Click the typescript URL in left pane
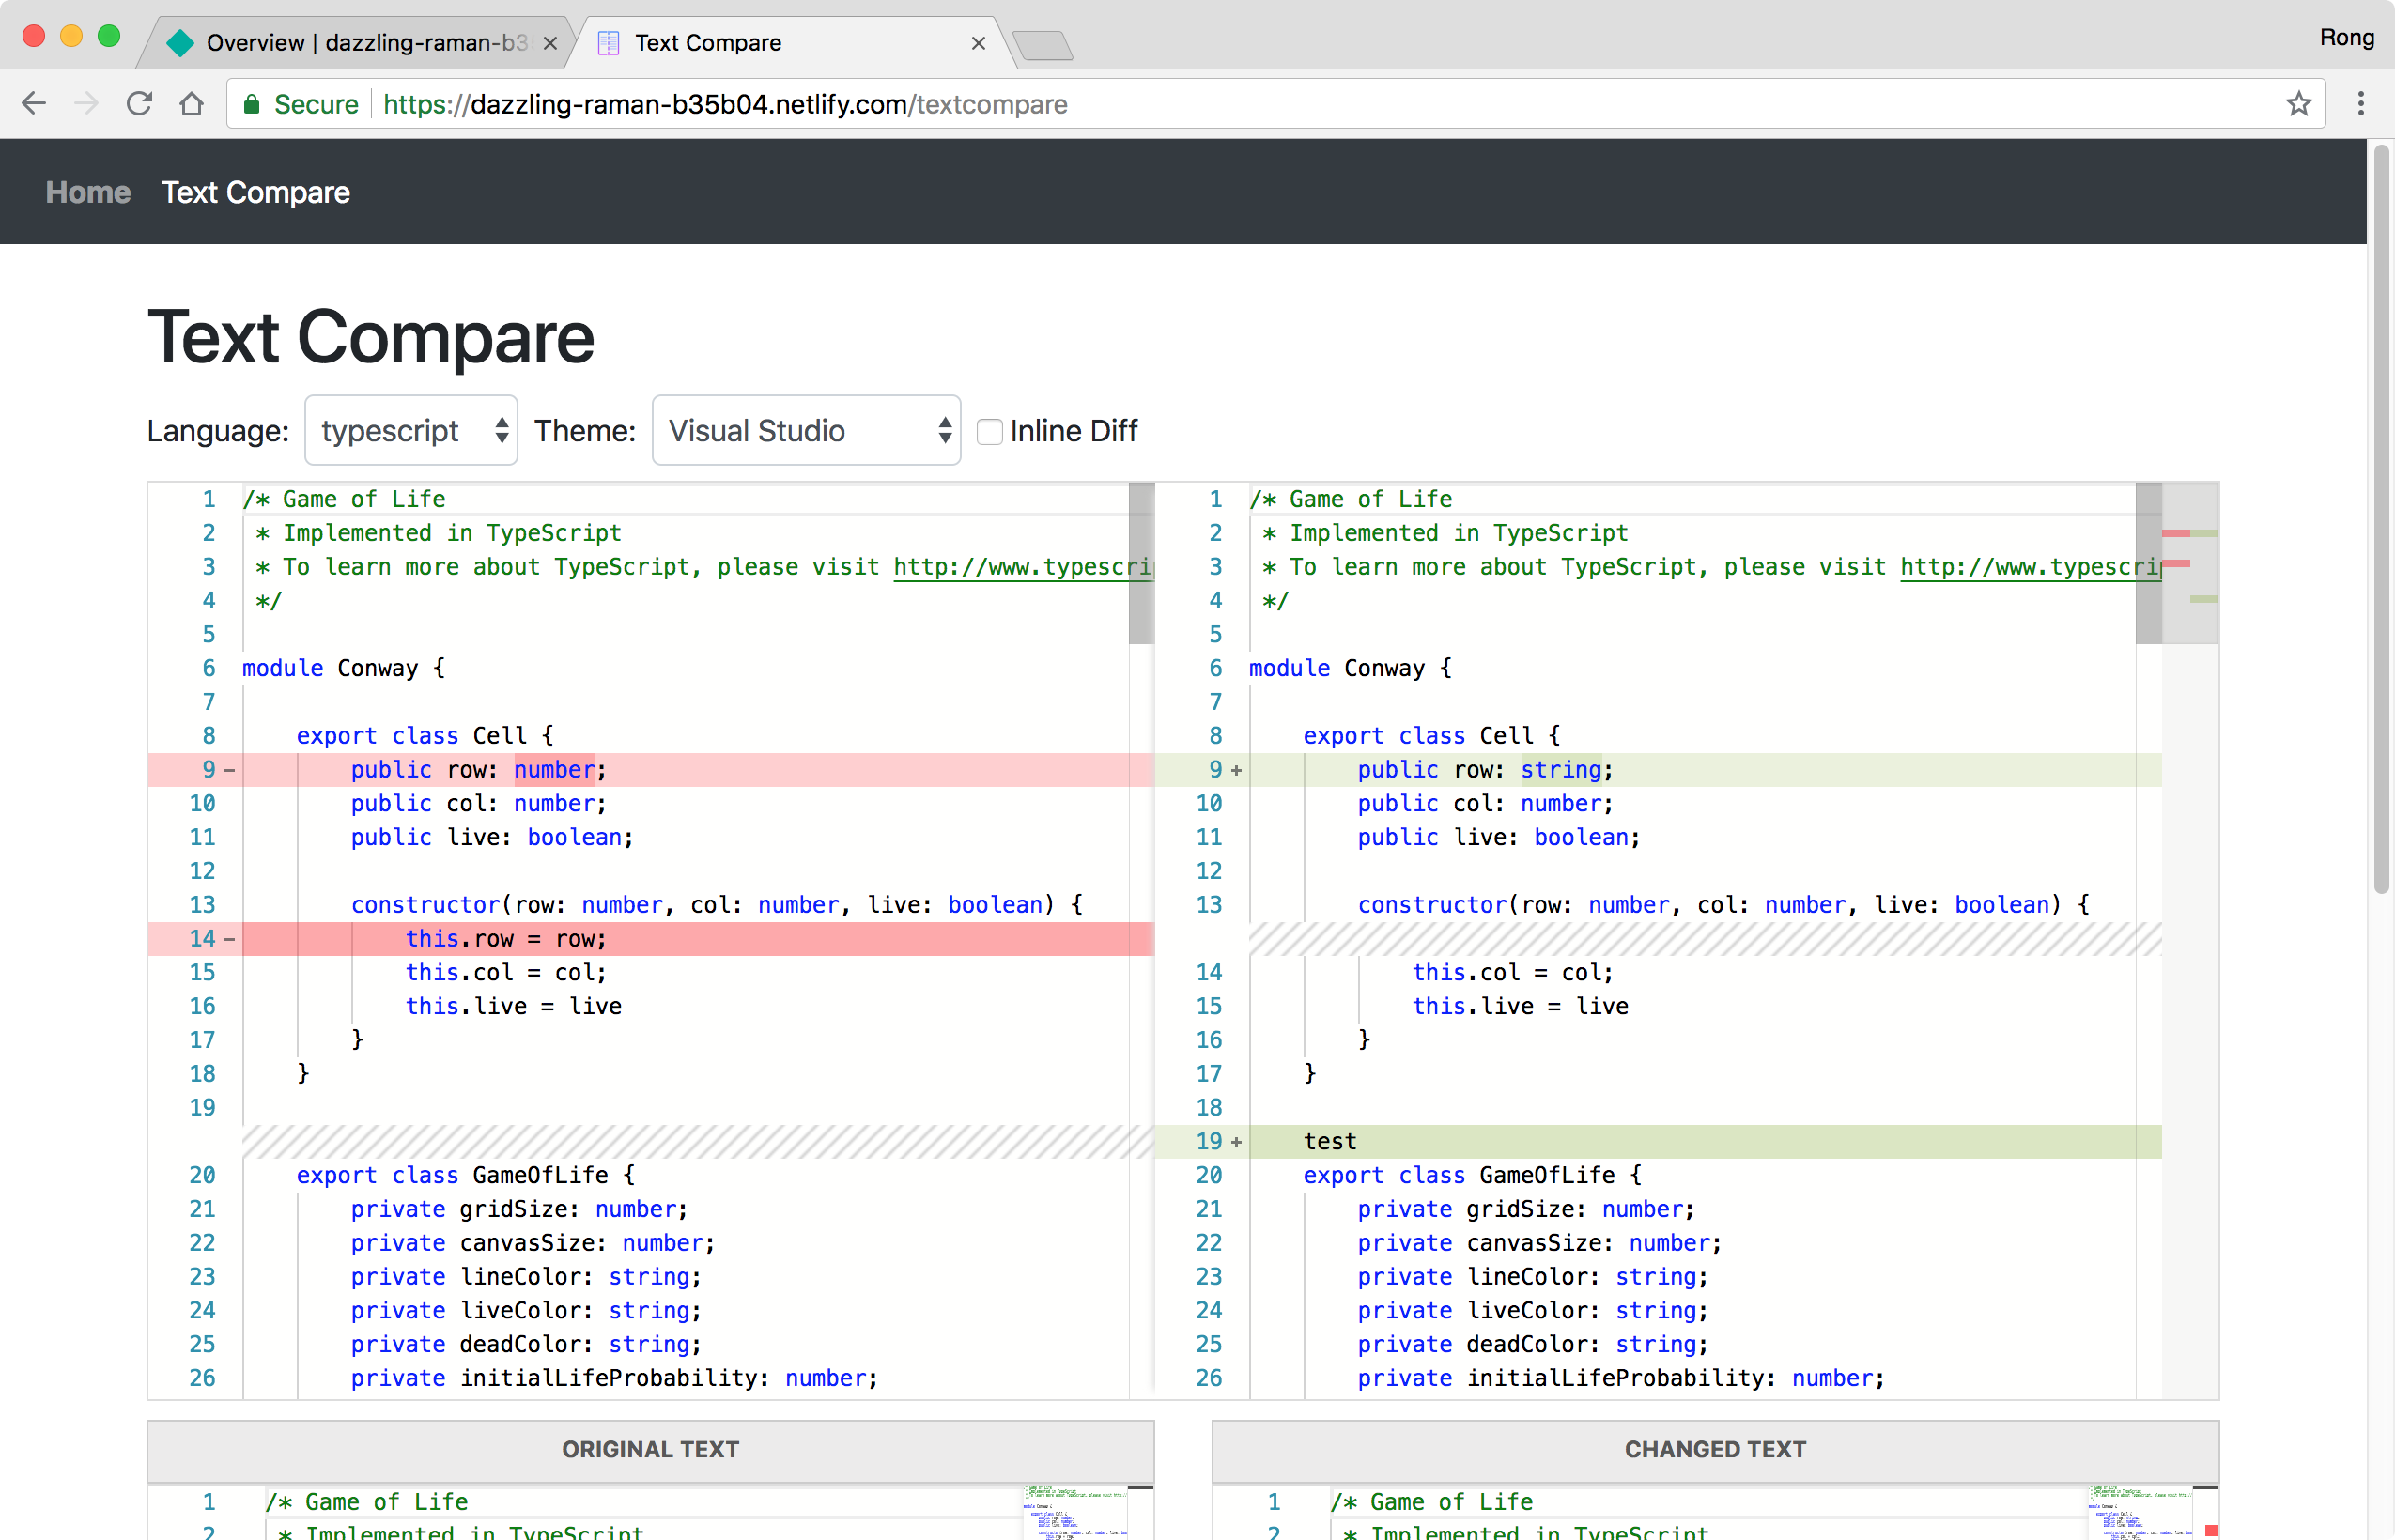Screen dimensions: 2395x1540 [x=1023, y=567]
